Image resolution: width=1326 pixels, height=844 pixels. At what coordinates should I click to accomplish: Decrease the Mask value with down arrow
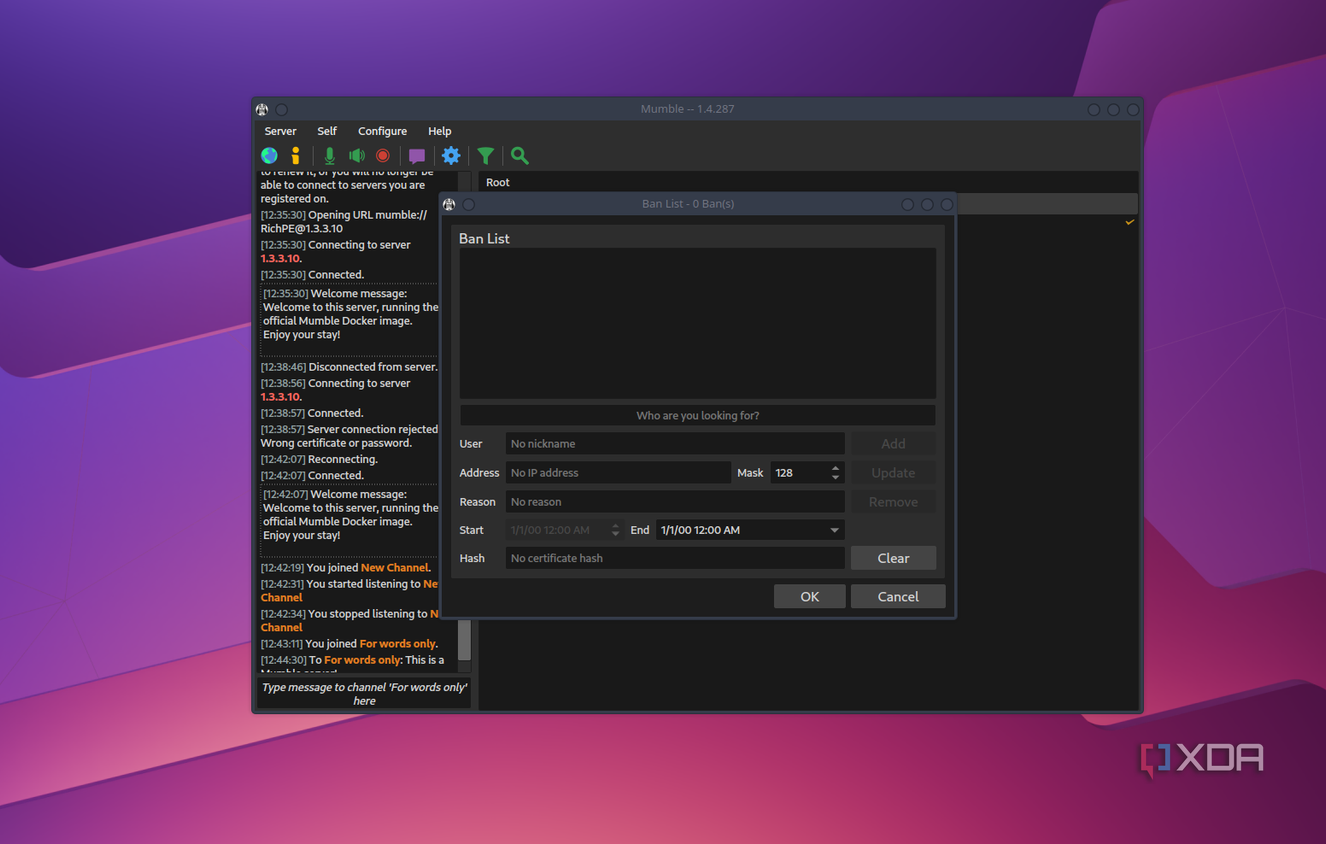click(836, 477)
